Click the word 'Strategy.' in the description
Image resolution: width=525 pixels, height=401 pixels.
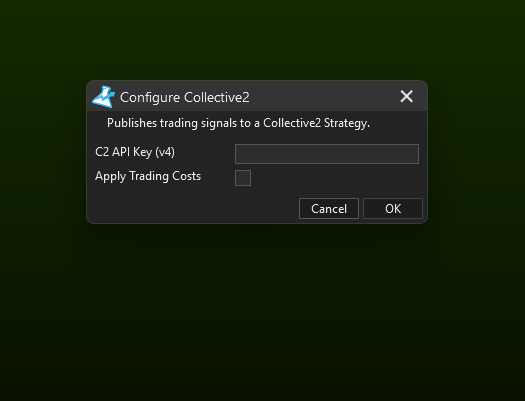point(347,123)
